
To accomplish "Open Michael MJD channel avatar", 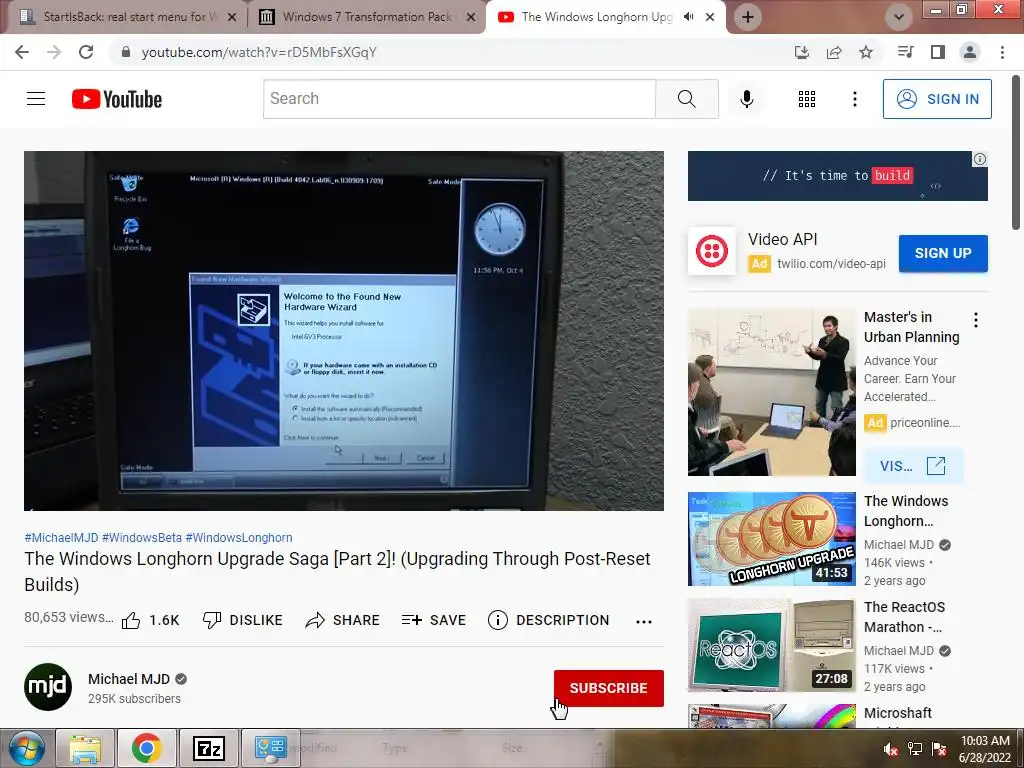I will coord(48,687).
